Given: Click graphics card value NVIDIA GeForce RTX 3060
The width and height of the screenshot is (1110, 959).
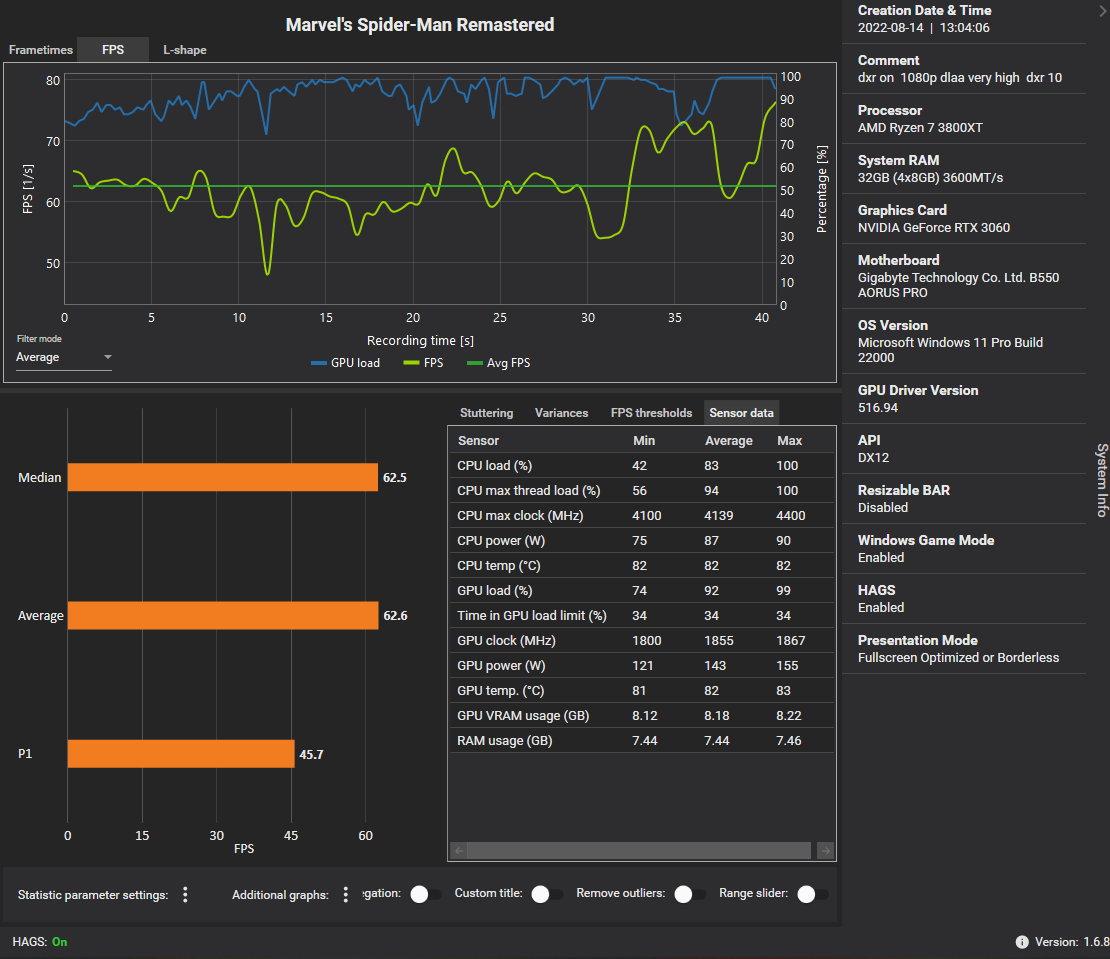Looking at the screenshot, I should [934, 227].
